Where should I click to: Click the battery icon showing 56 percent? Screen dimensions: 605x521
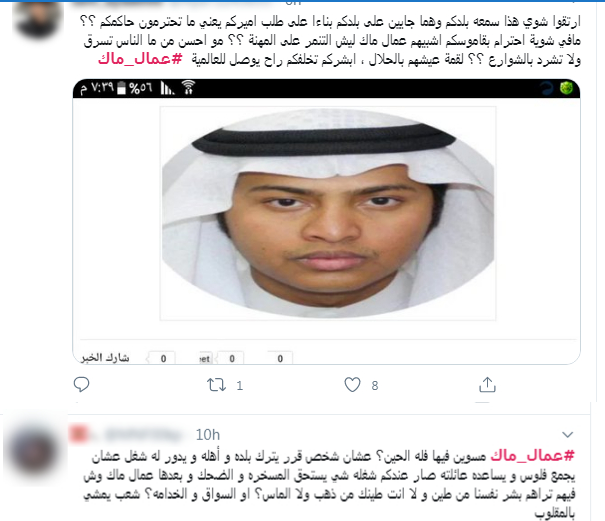[x=122, y=88]
